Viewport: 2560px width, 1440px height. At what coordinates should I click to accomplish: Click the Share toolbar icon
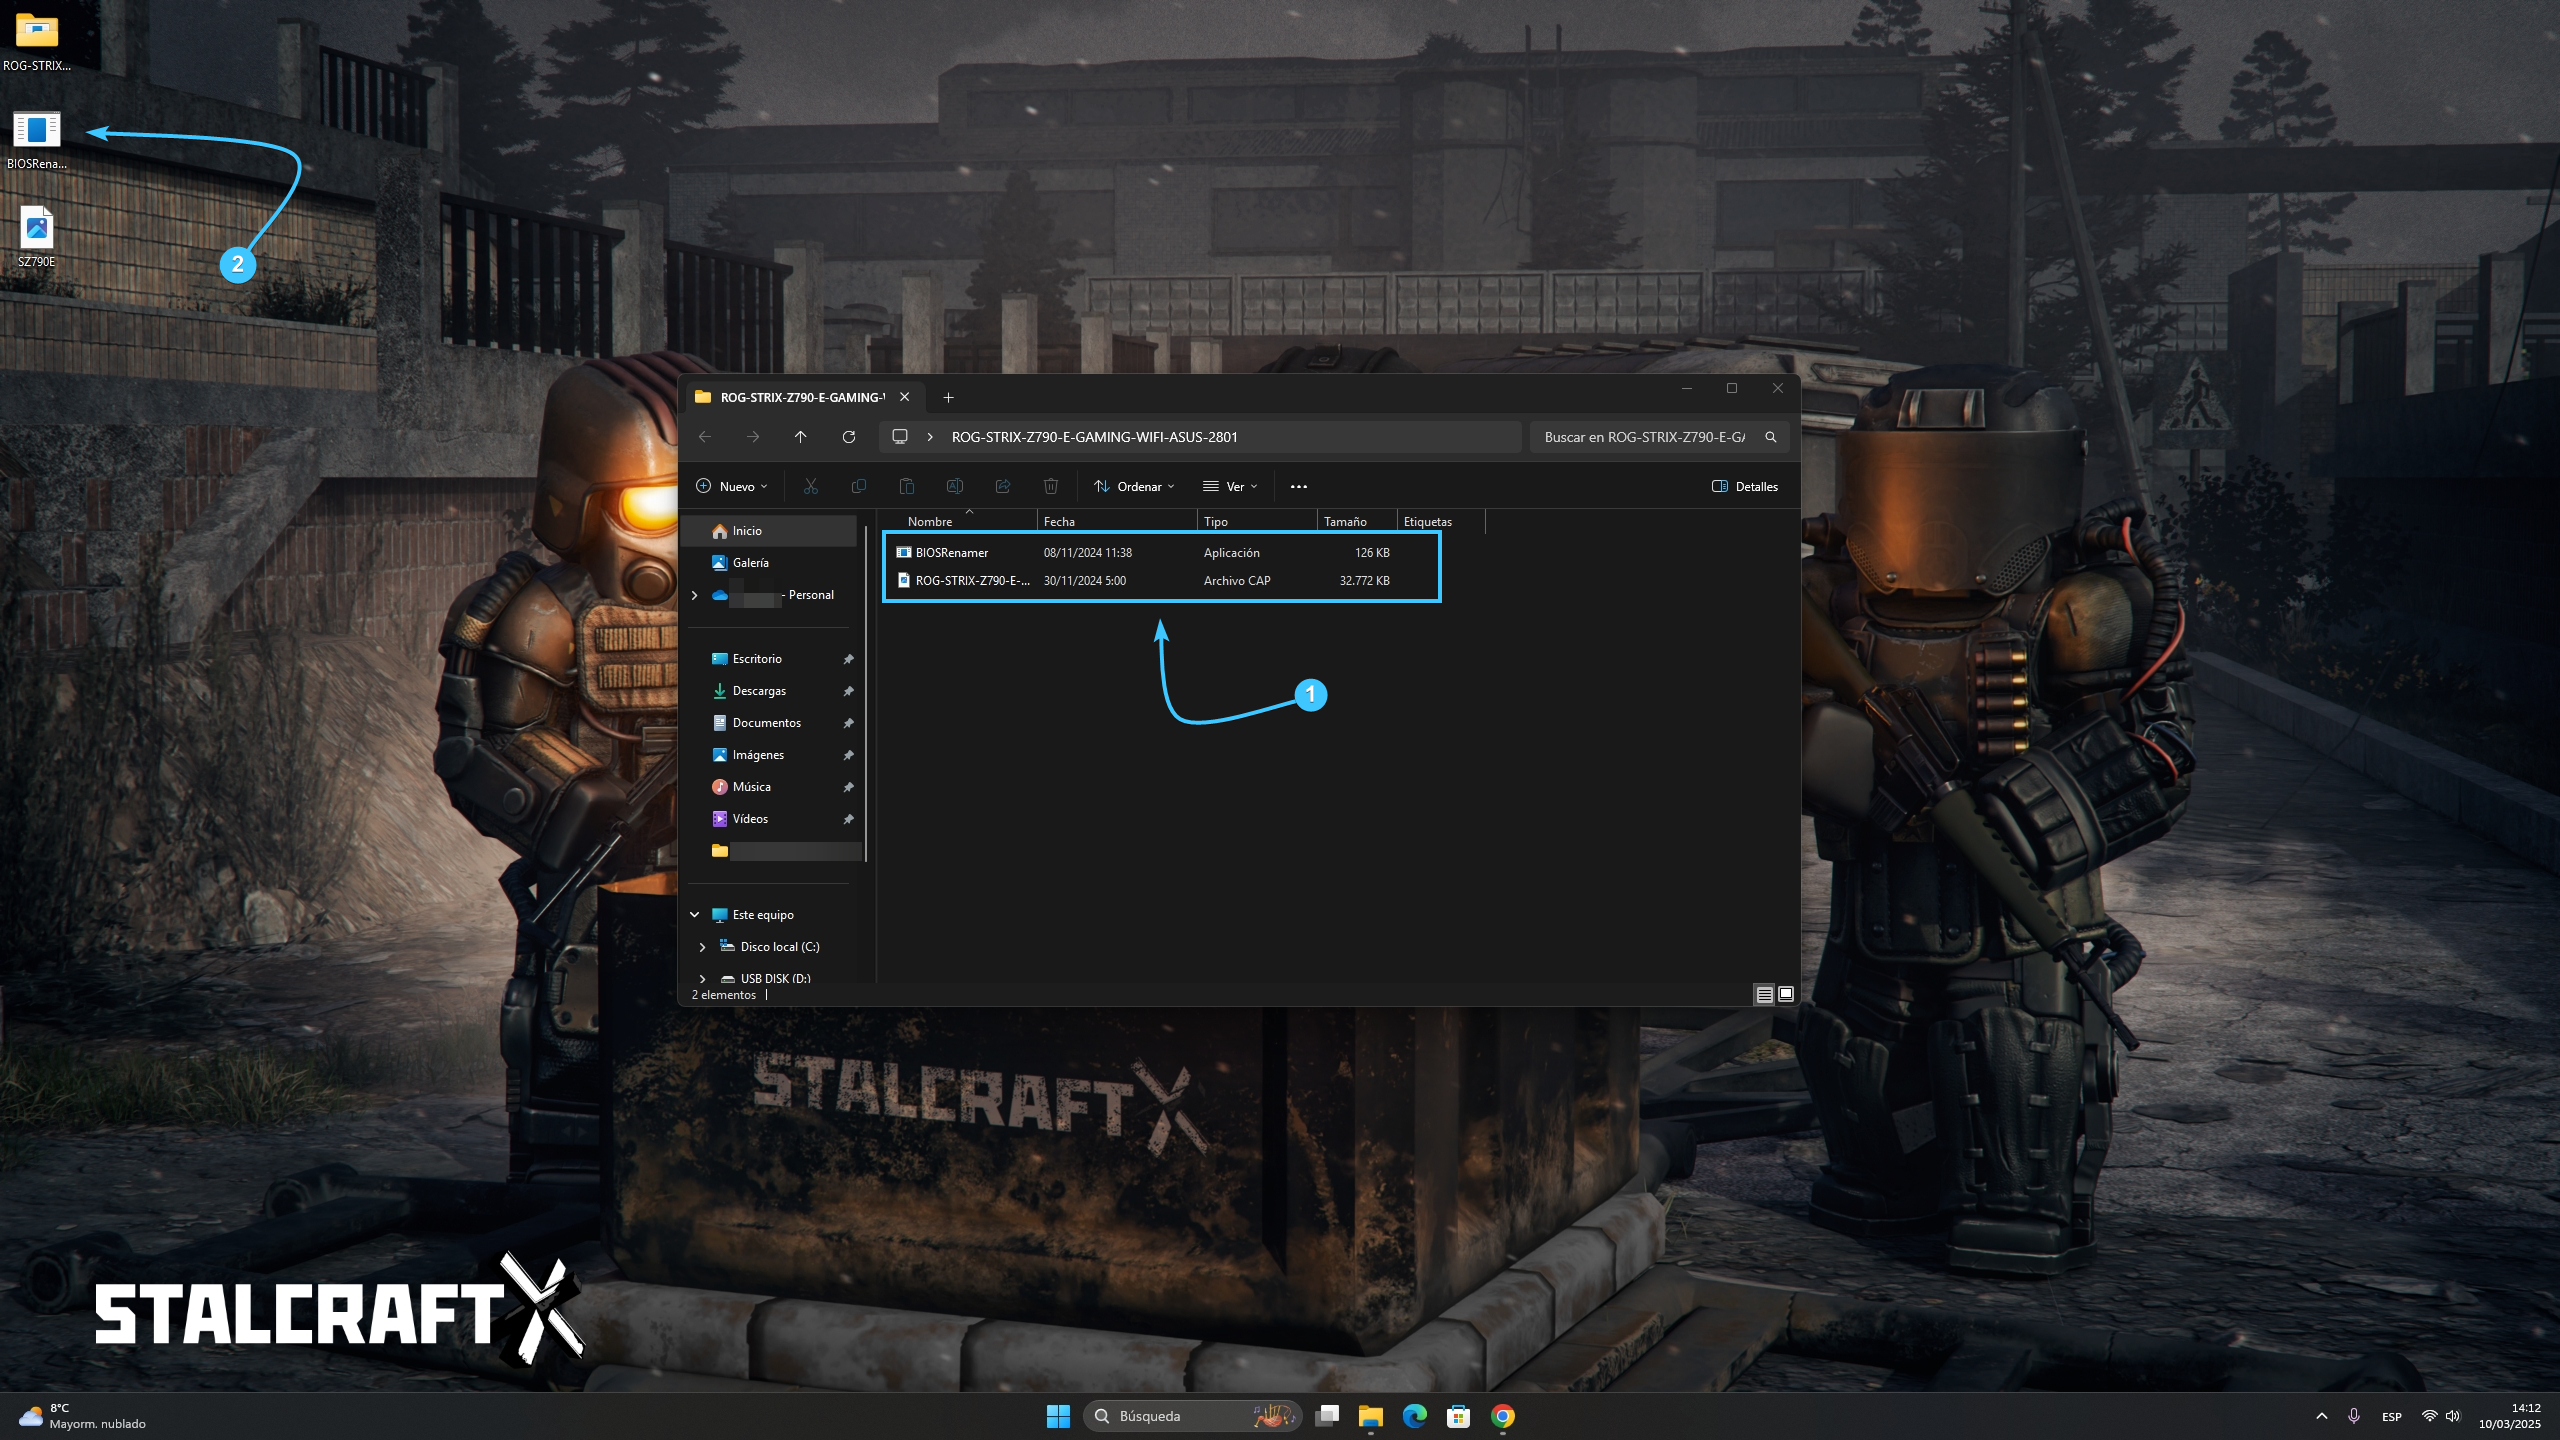(x=1003, y=487)
